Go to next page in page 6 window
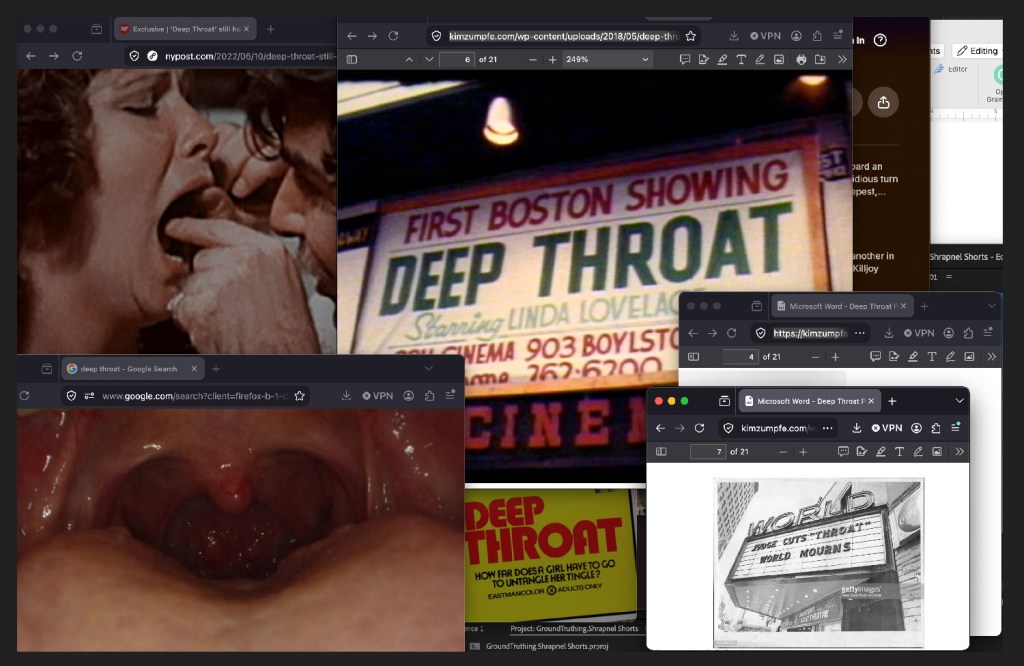Screen dimensions: 1024x666 point(429,59)
